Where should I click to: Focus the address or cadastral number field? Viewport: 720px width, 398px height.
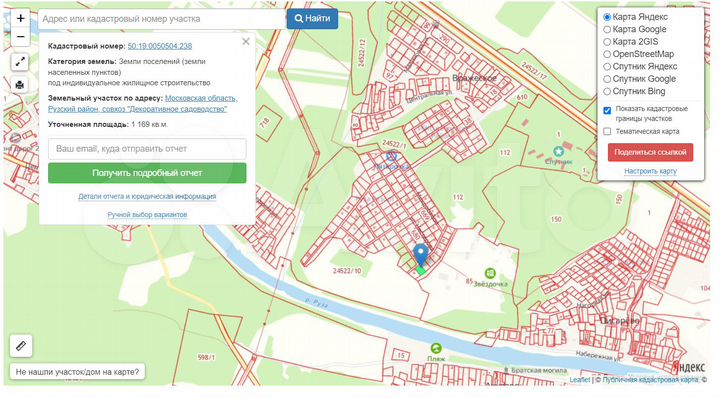(x=162, y=19)
